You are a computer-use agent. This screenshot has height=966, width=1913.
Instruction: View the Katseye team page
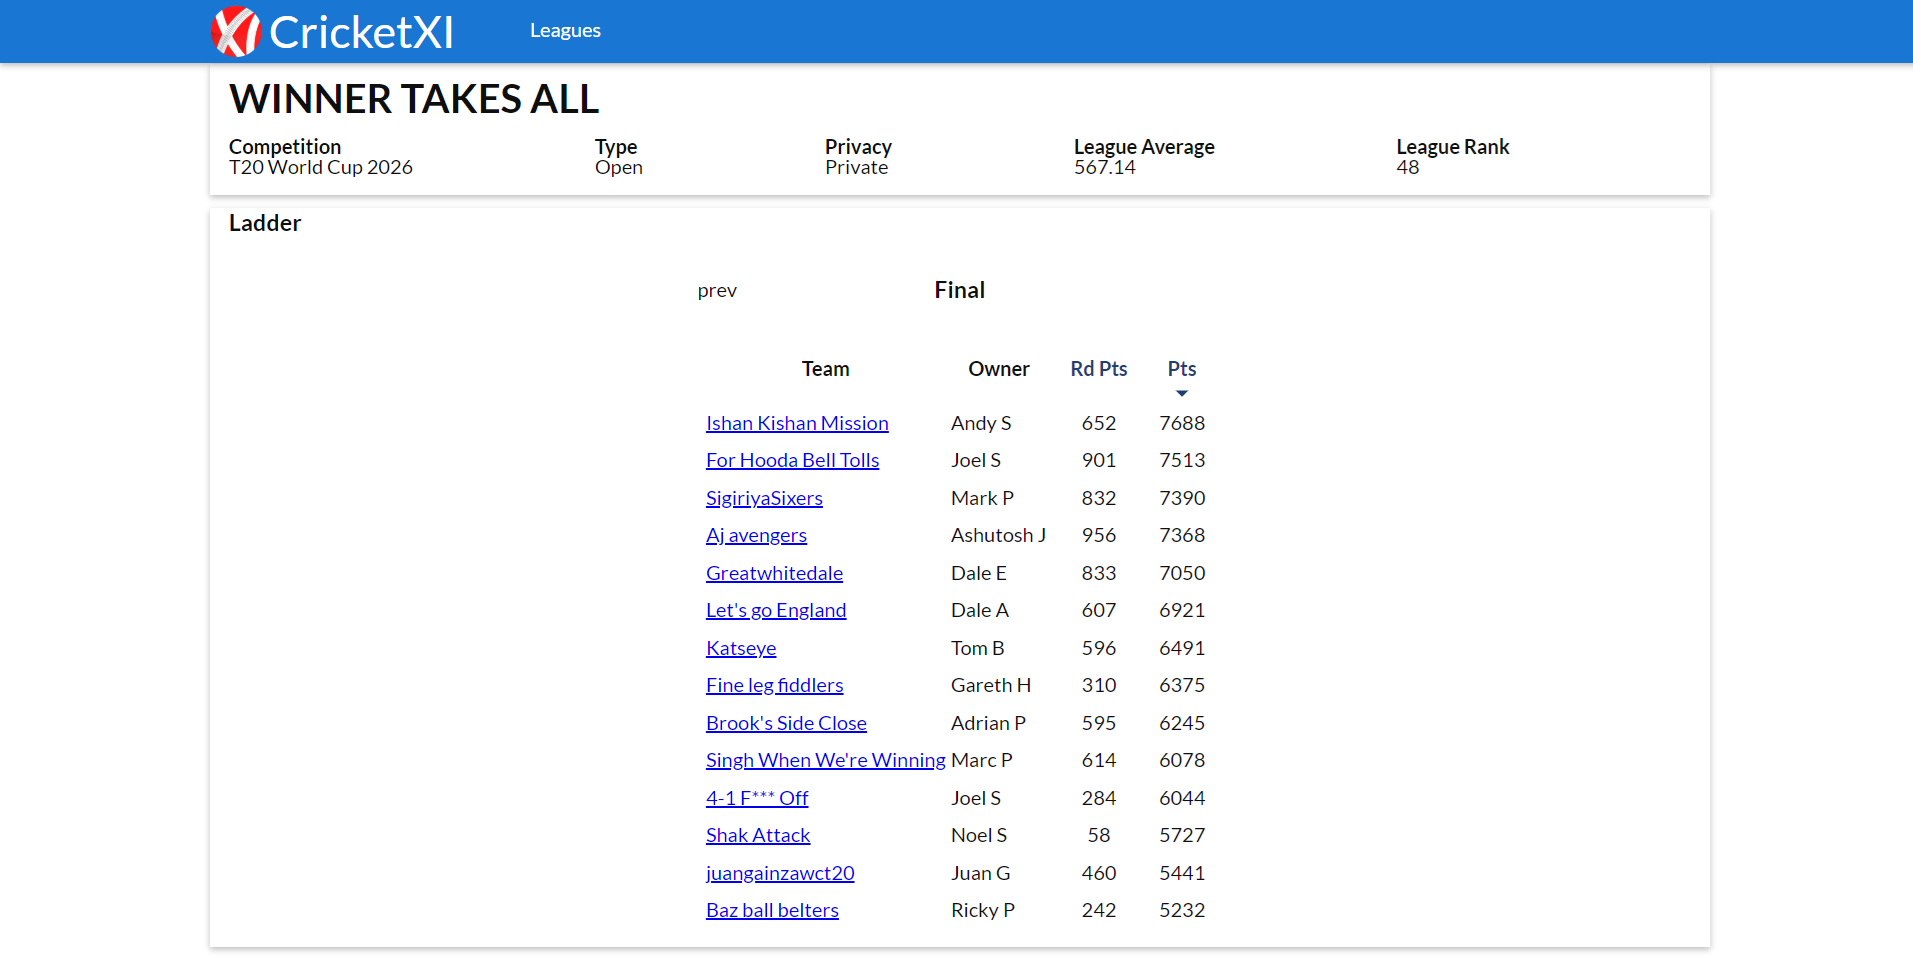[x=741, y=648]
